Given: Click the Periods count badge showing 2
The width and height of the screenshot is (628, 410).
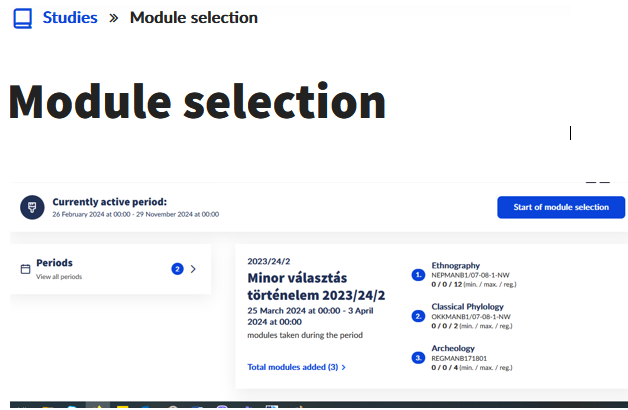Looking at the screenshot, I should pos(177,269).
